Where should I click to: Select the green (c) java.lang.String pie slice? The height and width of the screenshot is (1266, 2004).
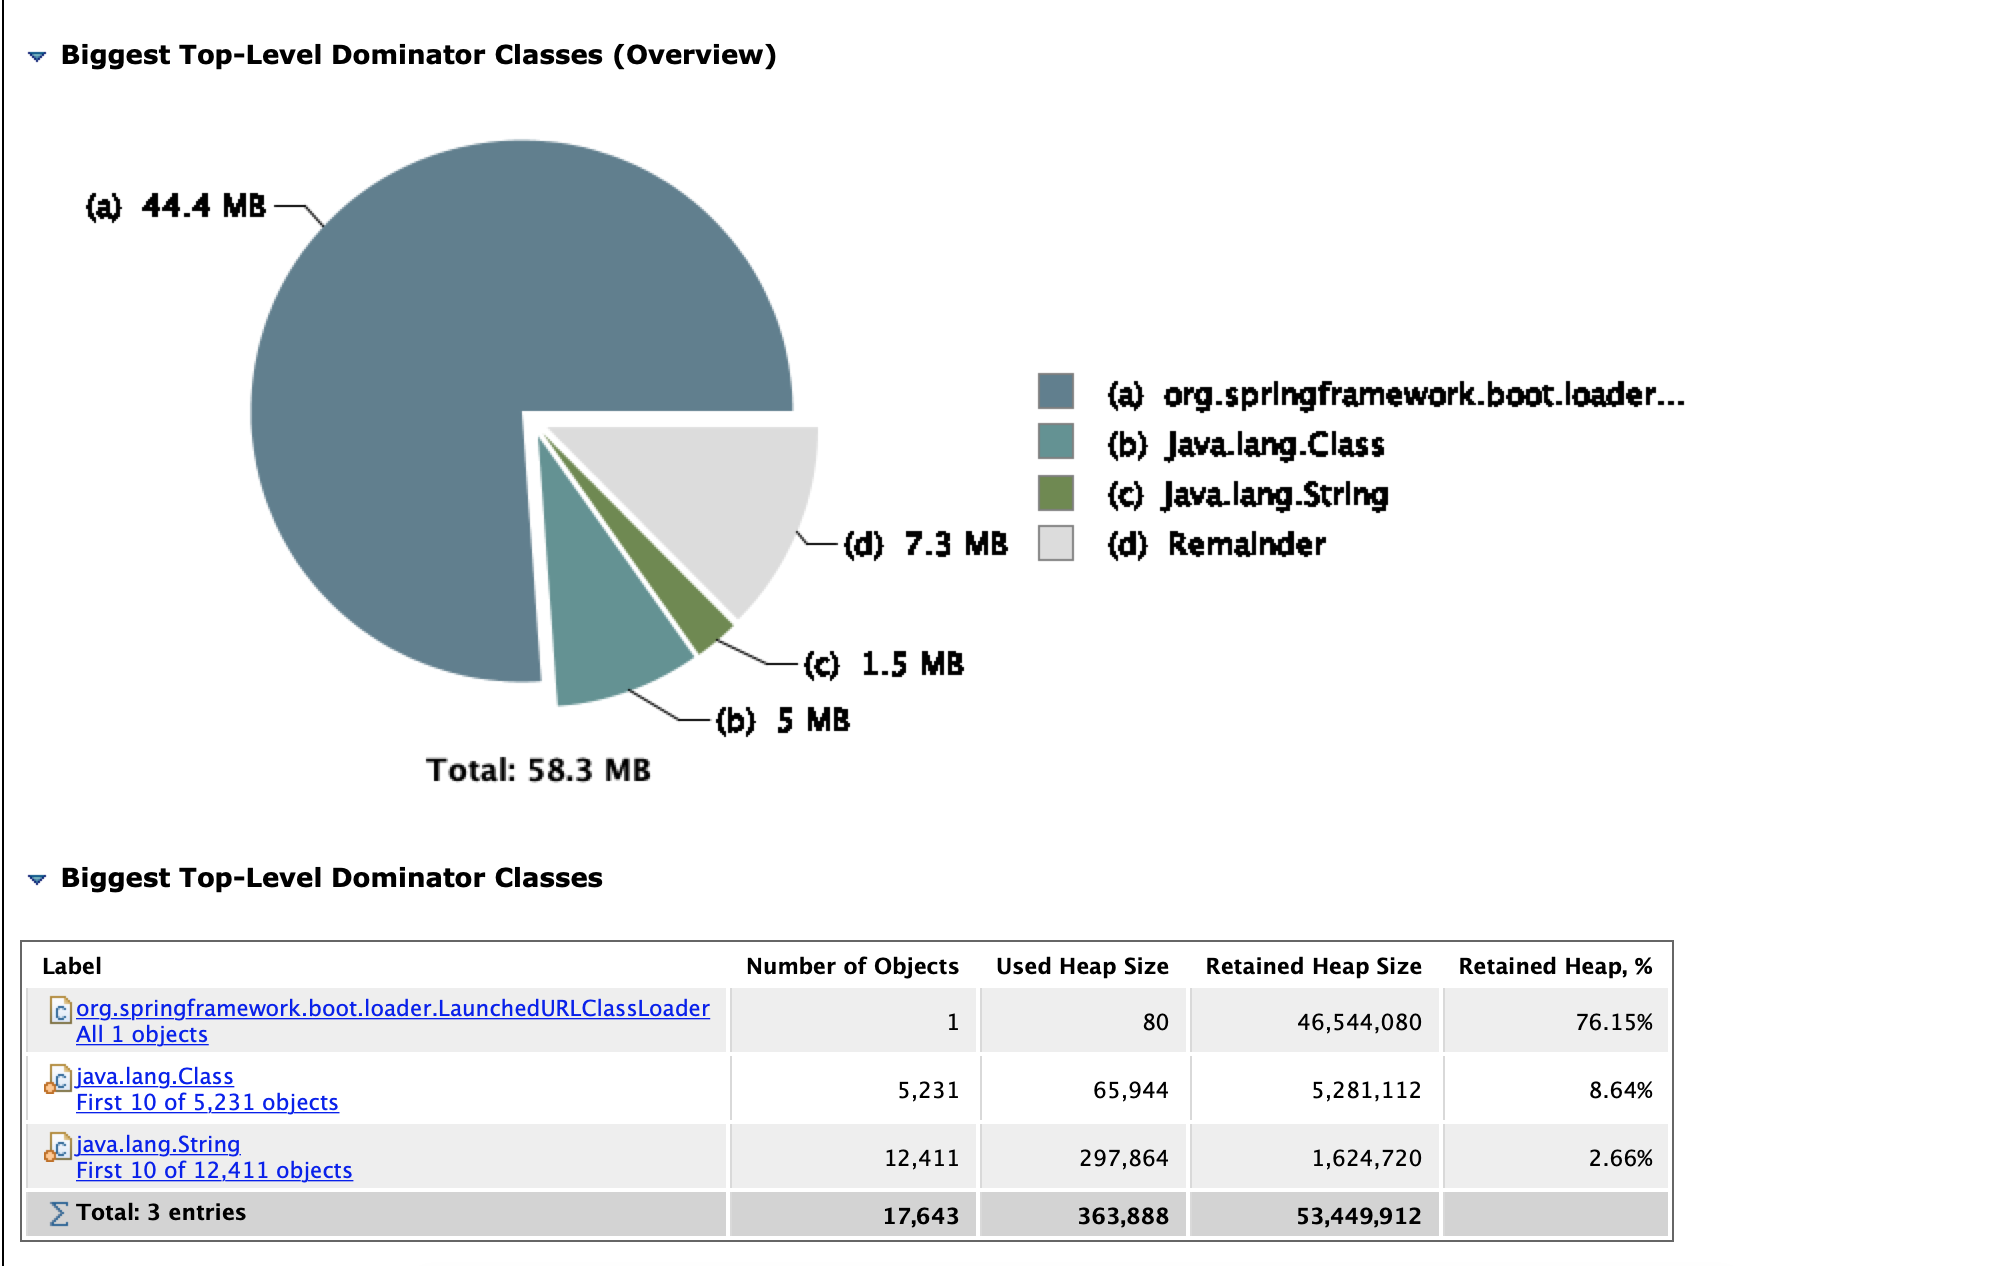pyautogui.click(x=678, y=590)
